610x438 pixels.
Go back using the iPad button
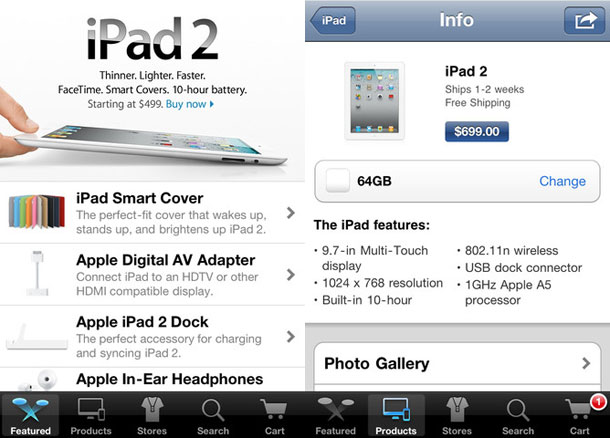coord(333,20)
